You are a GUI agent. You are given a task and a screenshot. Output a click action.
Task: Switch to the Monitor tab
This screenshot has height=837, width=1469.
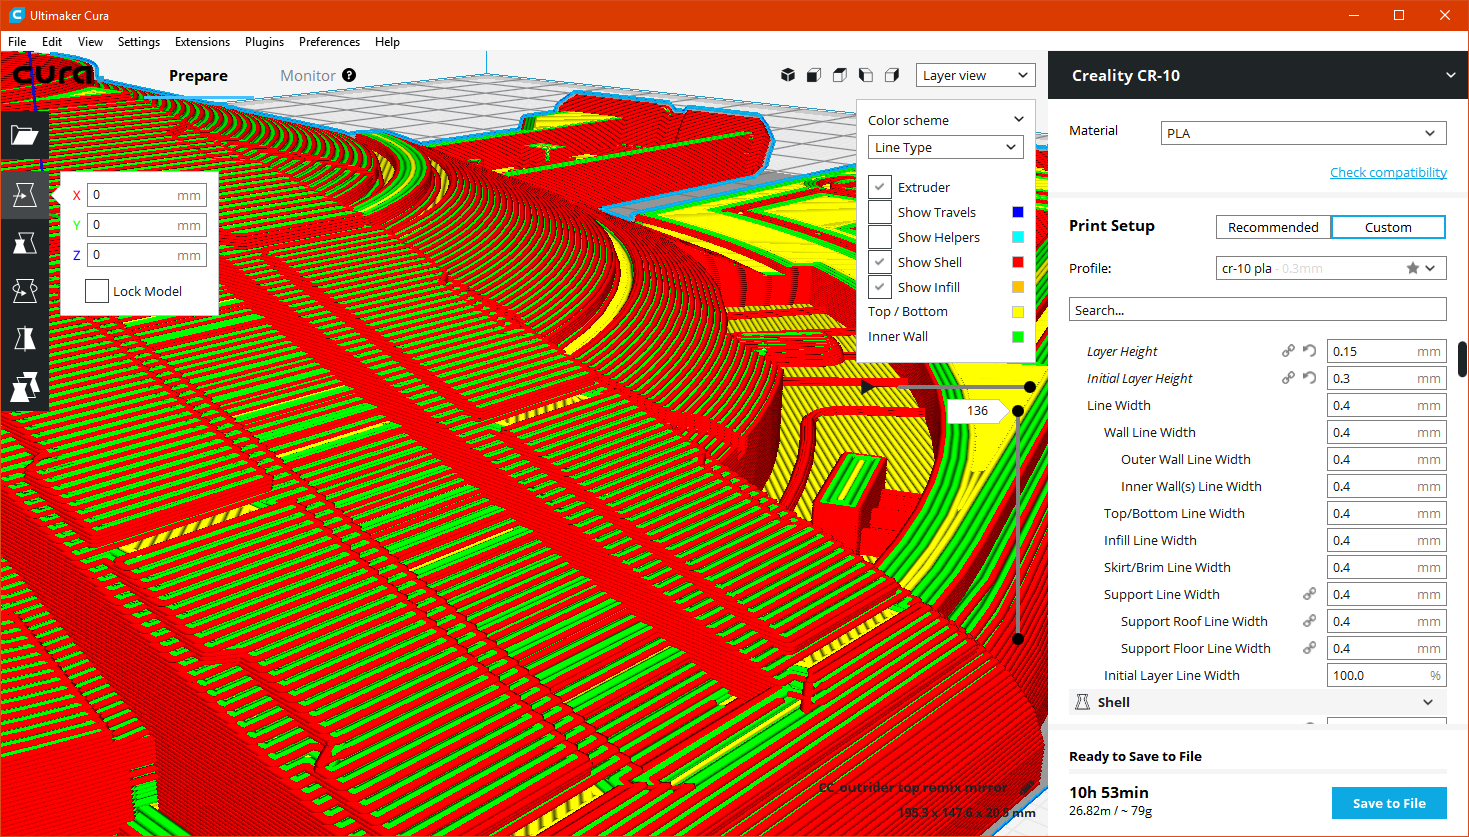point(308,75)
